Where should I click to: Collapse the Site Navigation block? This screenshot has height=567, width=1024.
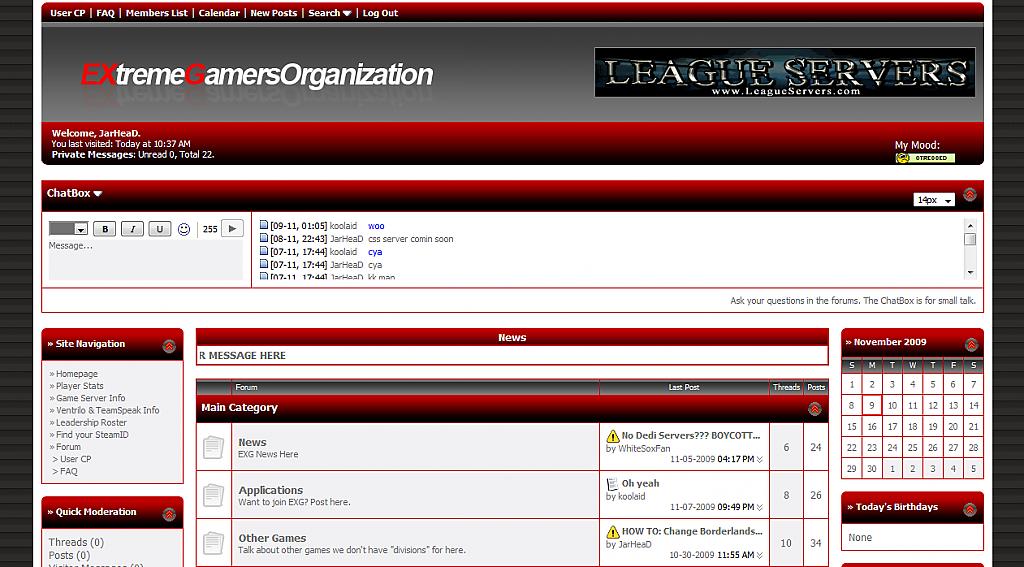pos(169,345)
